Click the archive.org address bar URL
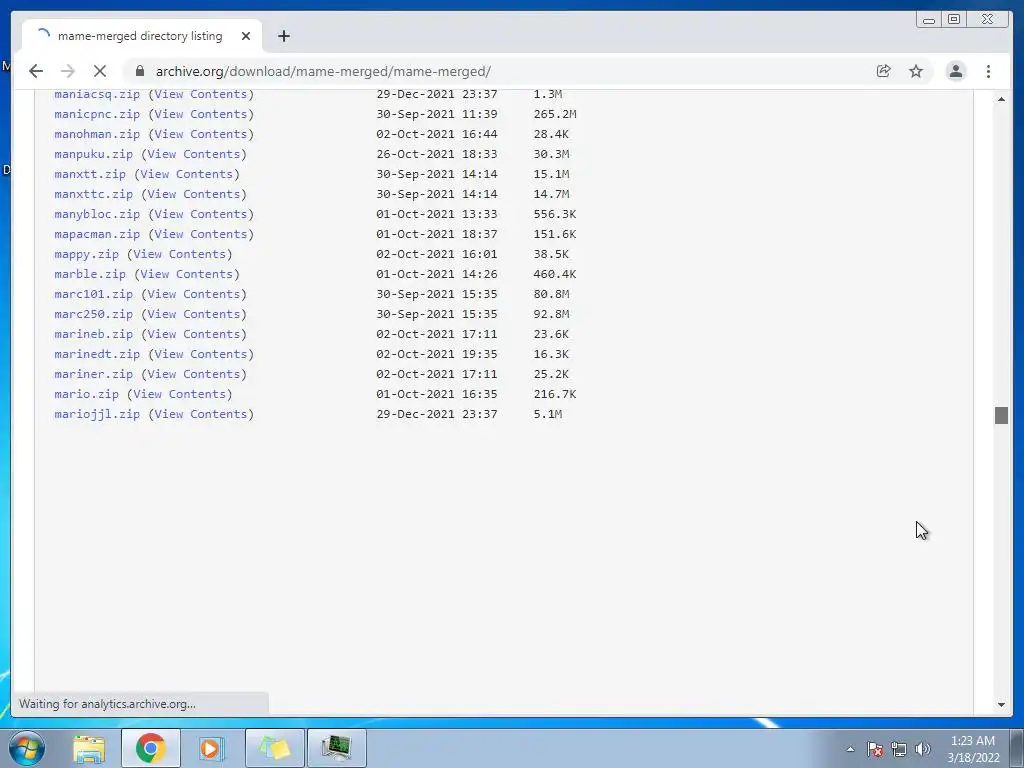1024x768 pixels. (x=323, y=71)
